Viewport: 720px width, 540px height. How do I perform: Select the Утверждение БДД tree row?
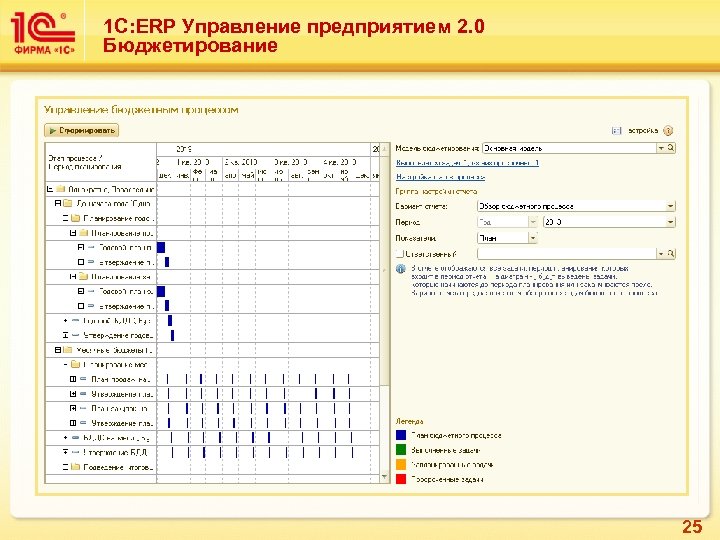[x=101, y=452]
